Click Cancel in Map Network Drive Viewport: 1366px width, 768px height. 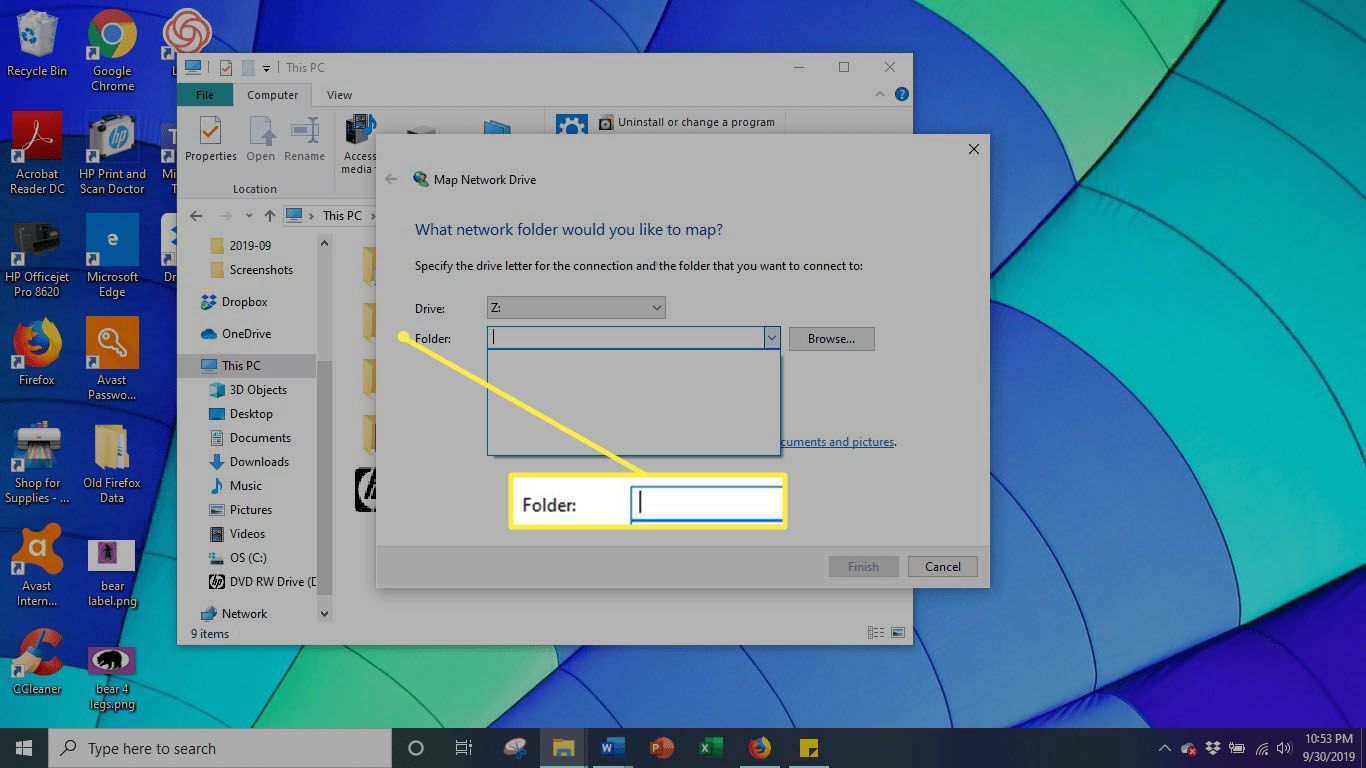942,566
